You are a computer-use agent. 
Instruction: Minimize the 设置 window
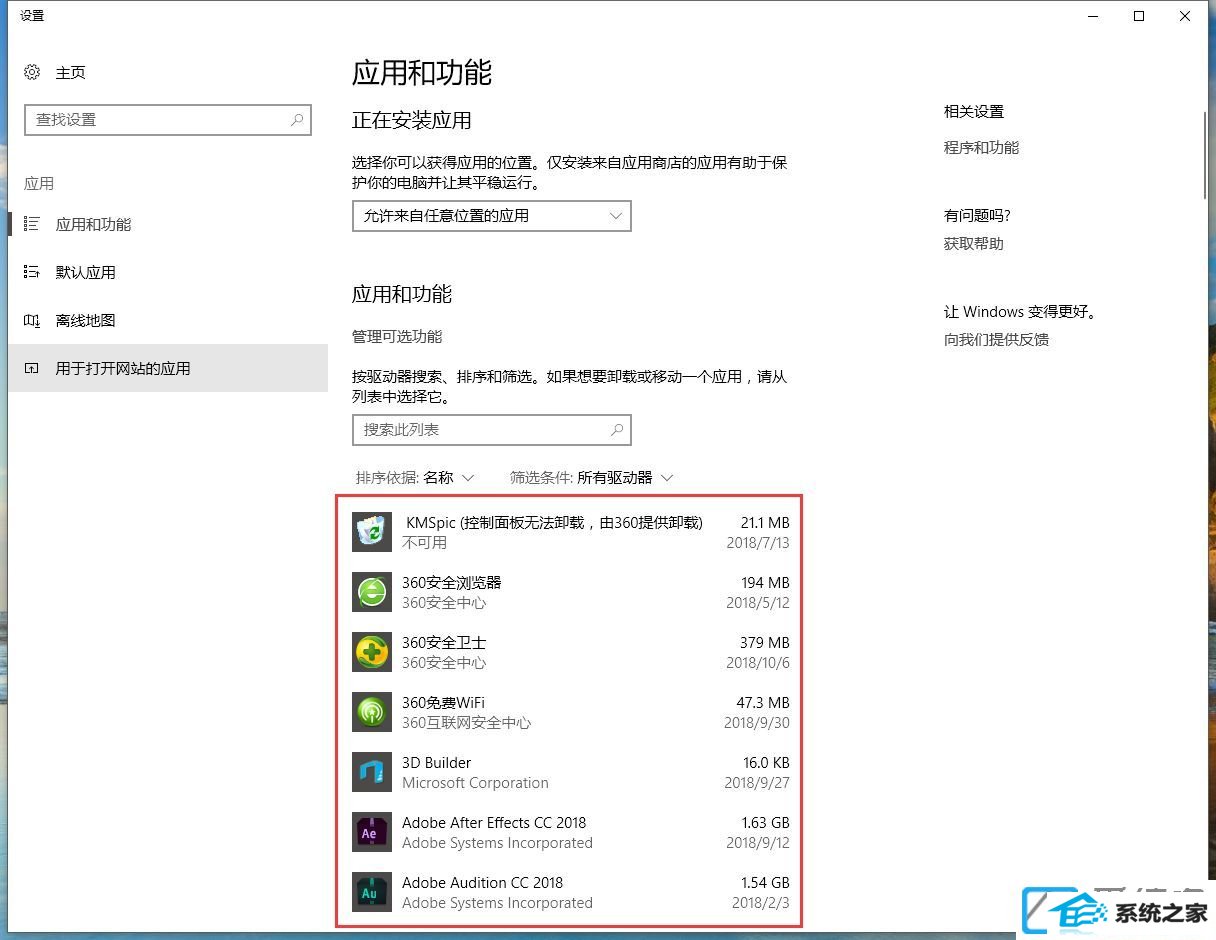[1093, 16]
